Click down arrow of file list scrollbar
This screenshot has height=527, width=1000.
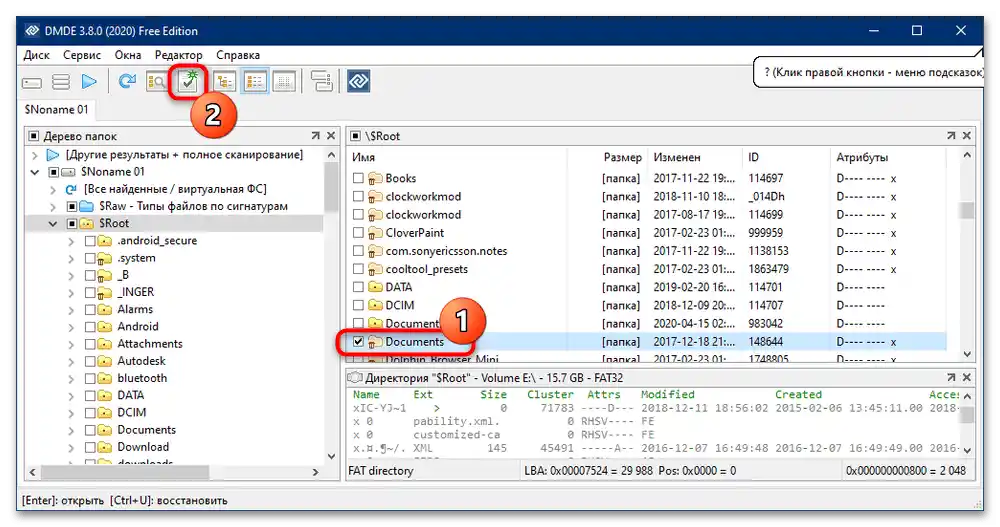click(x=967, y=354)
